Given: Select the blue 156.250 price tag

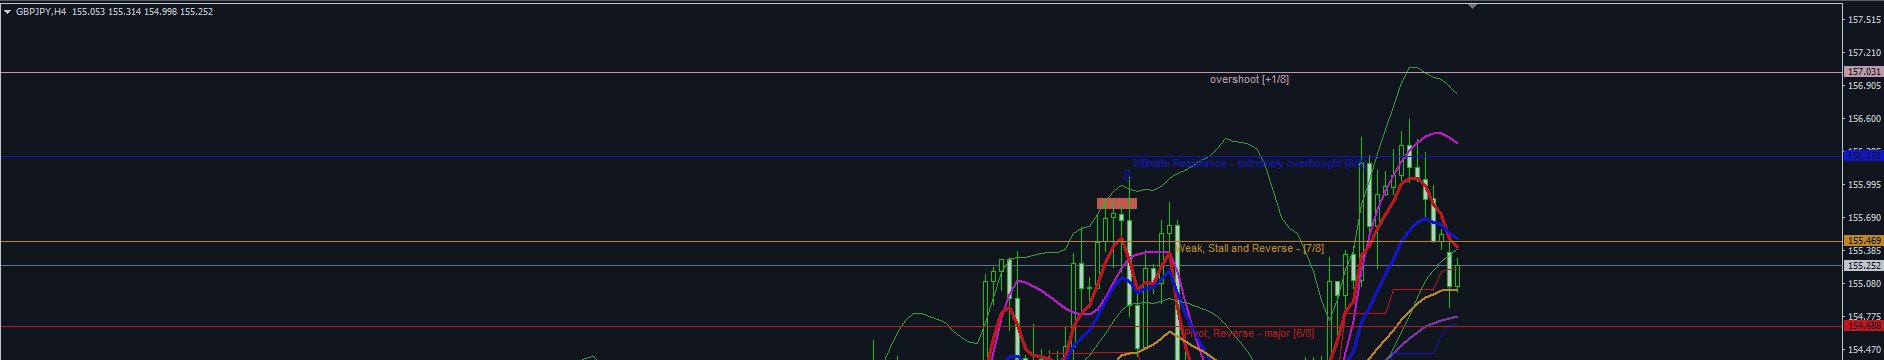Looking at the screenshot, I should click(1863, 155).
